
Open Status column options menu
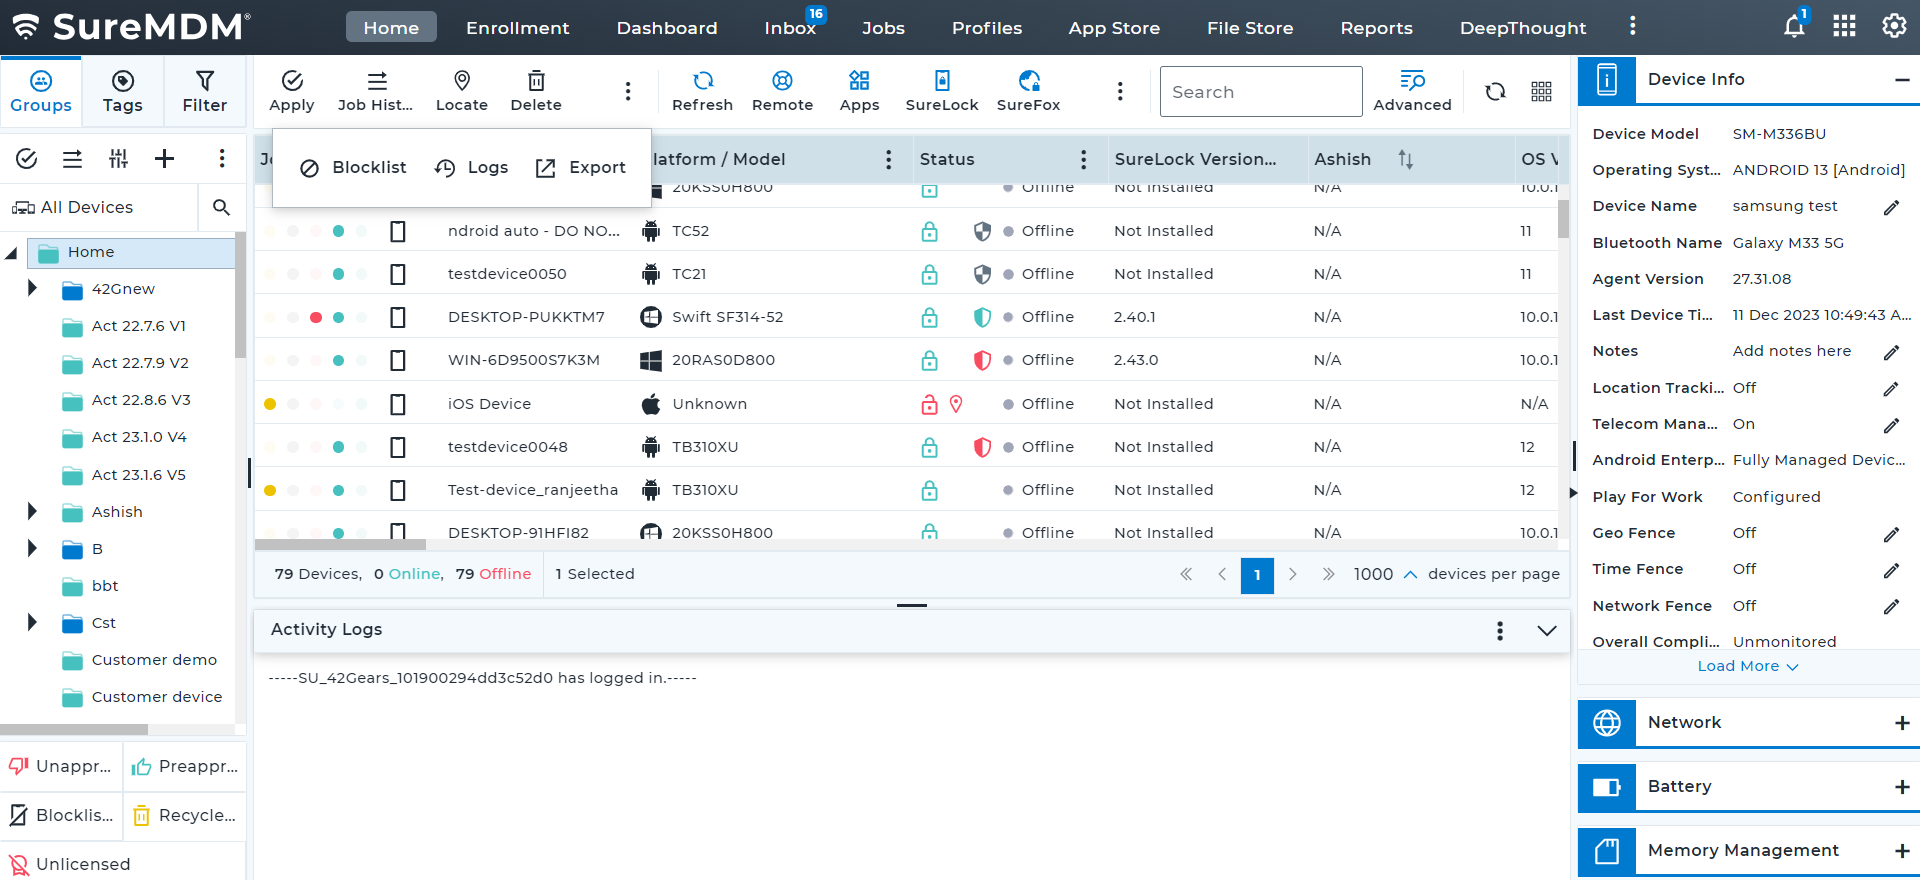[x=1084, y=160]
